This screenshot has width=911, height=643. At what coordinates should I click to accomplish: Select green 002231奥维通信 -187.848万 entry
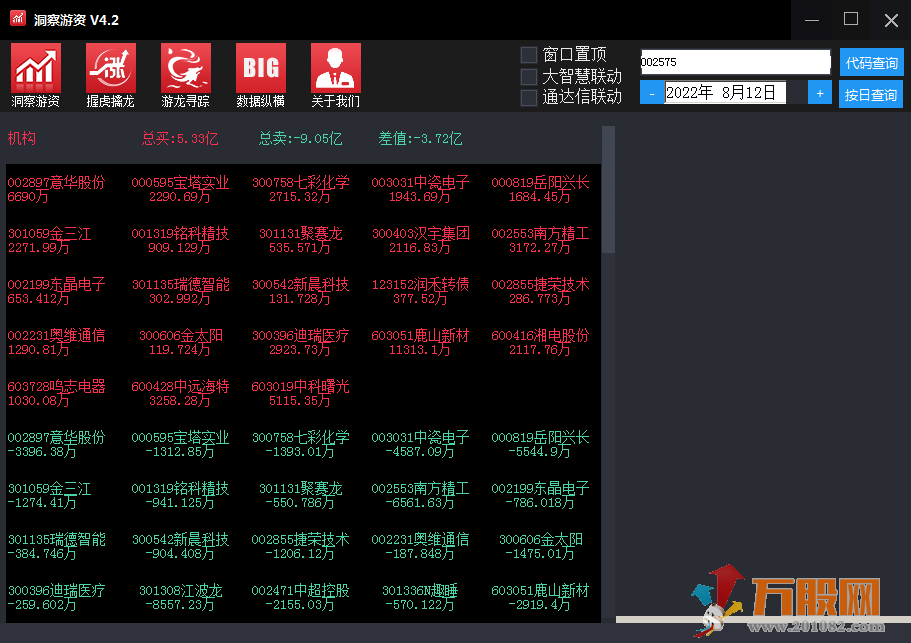[420, 547]
